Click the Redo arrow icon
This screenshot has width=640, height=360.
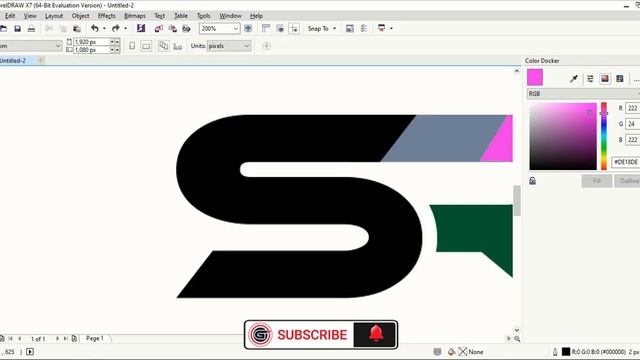[116, 28]
